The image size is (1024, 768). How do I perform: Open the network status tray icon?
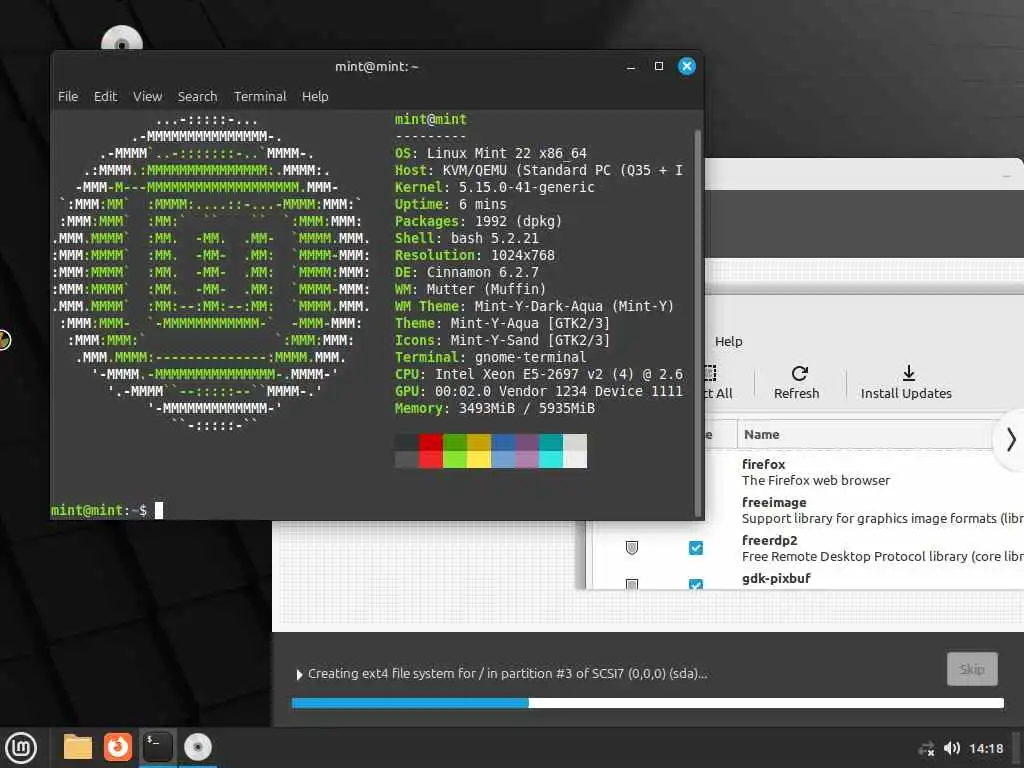tap(926, 748)
